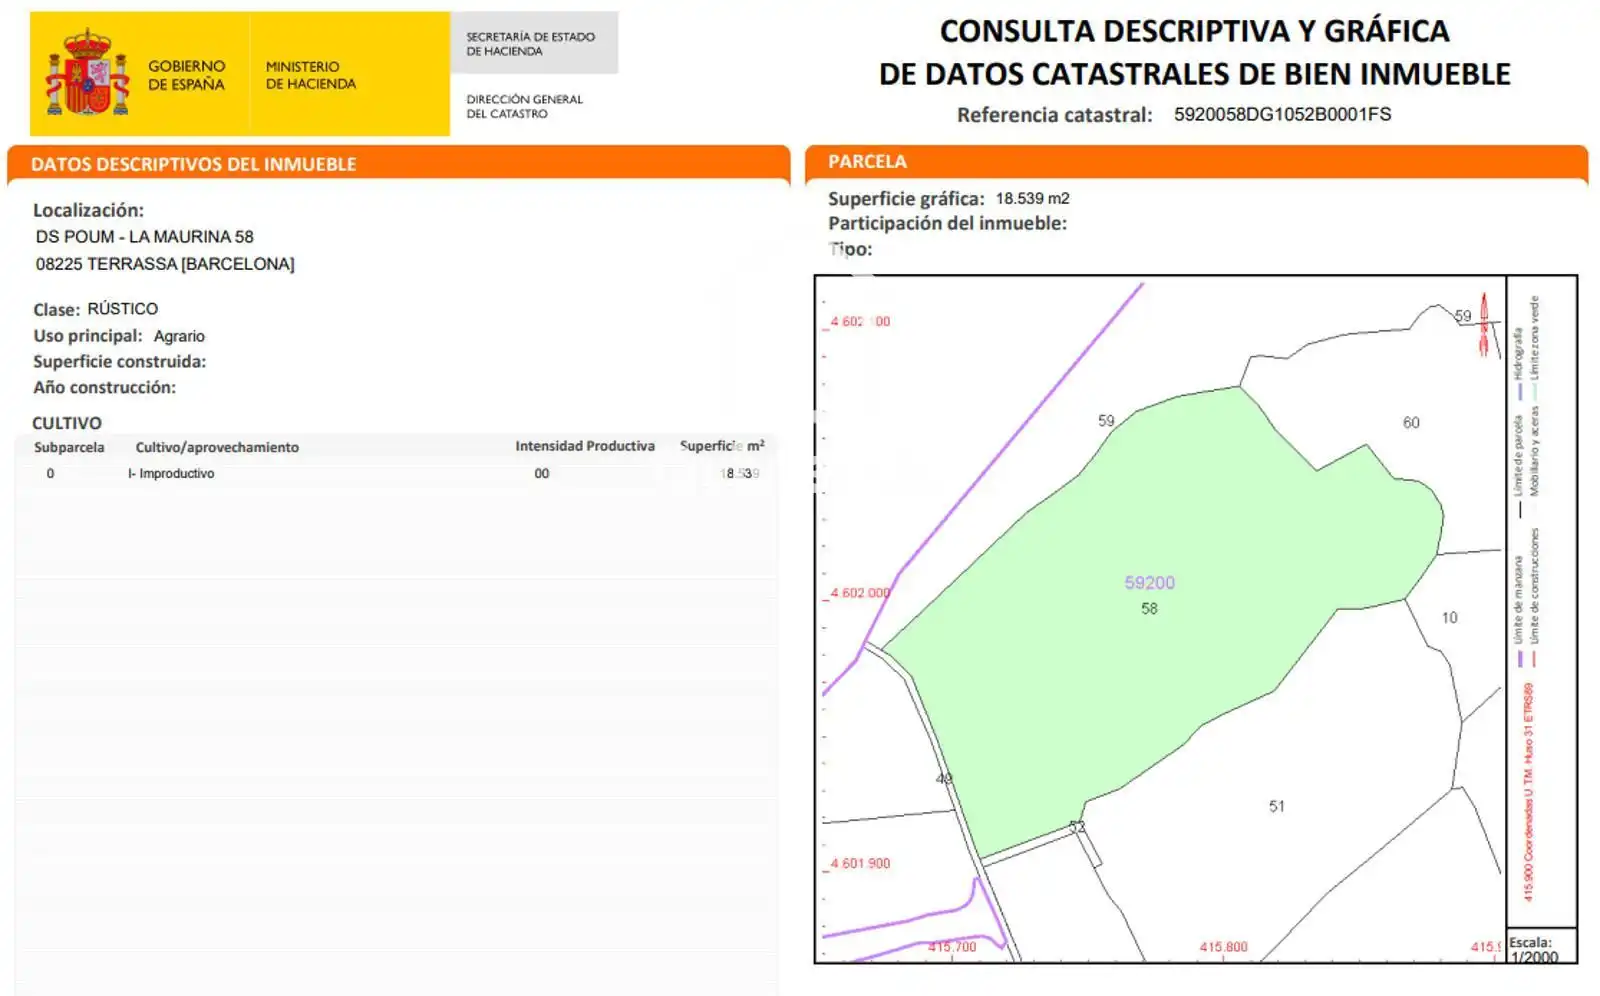Screen dimensions: 1600x996
Task: Click the Tipo label
Action: coord(850,249)
